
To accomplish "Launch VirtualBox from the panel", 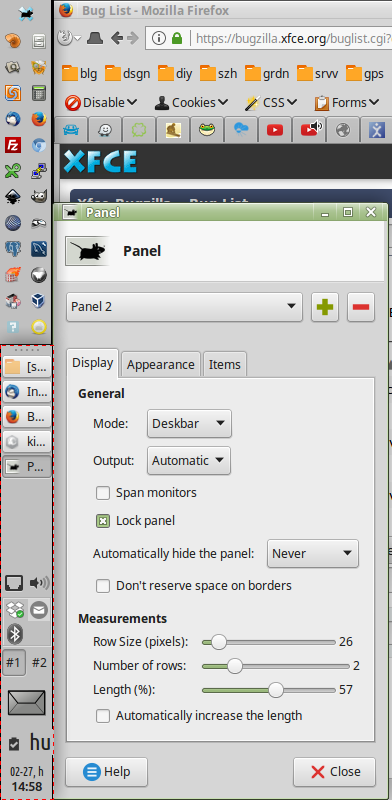I will [x=38, y=301].
